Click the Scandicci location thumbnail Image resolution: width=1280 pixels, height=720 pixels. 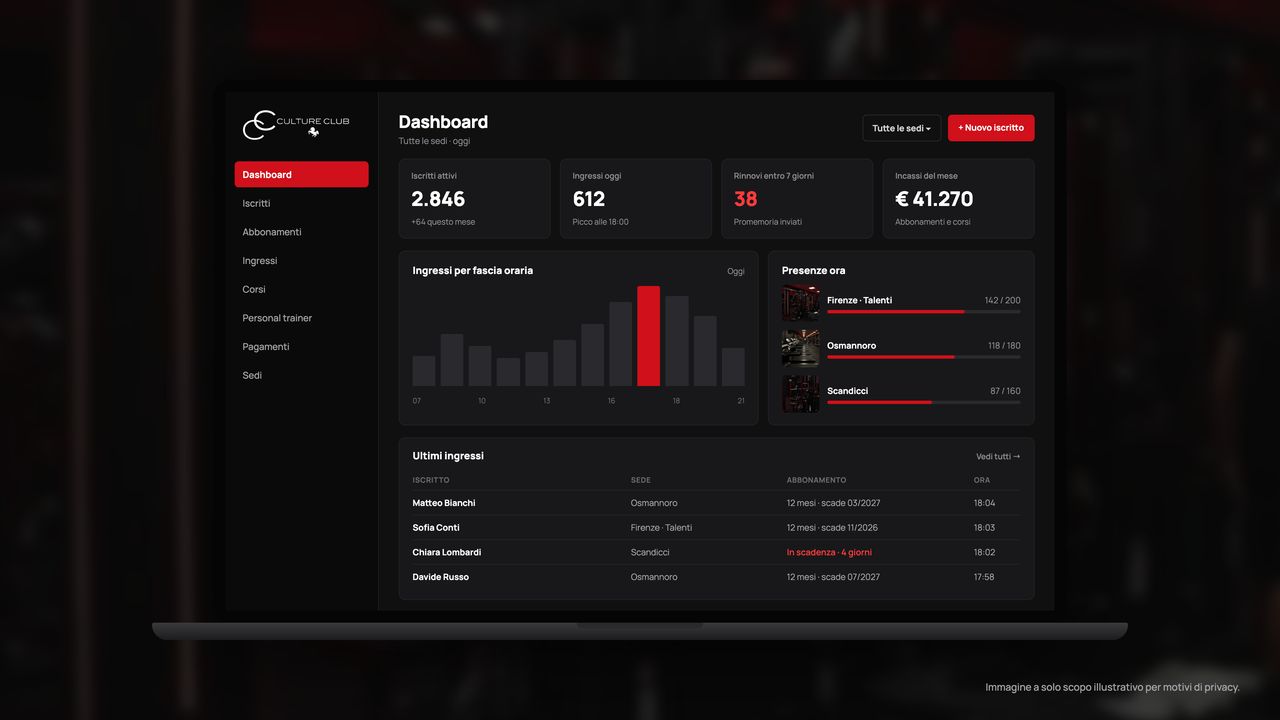click(x=801, y=394)
